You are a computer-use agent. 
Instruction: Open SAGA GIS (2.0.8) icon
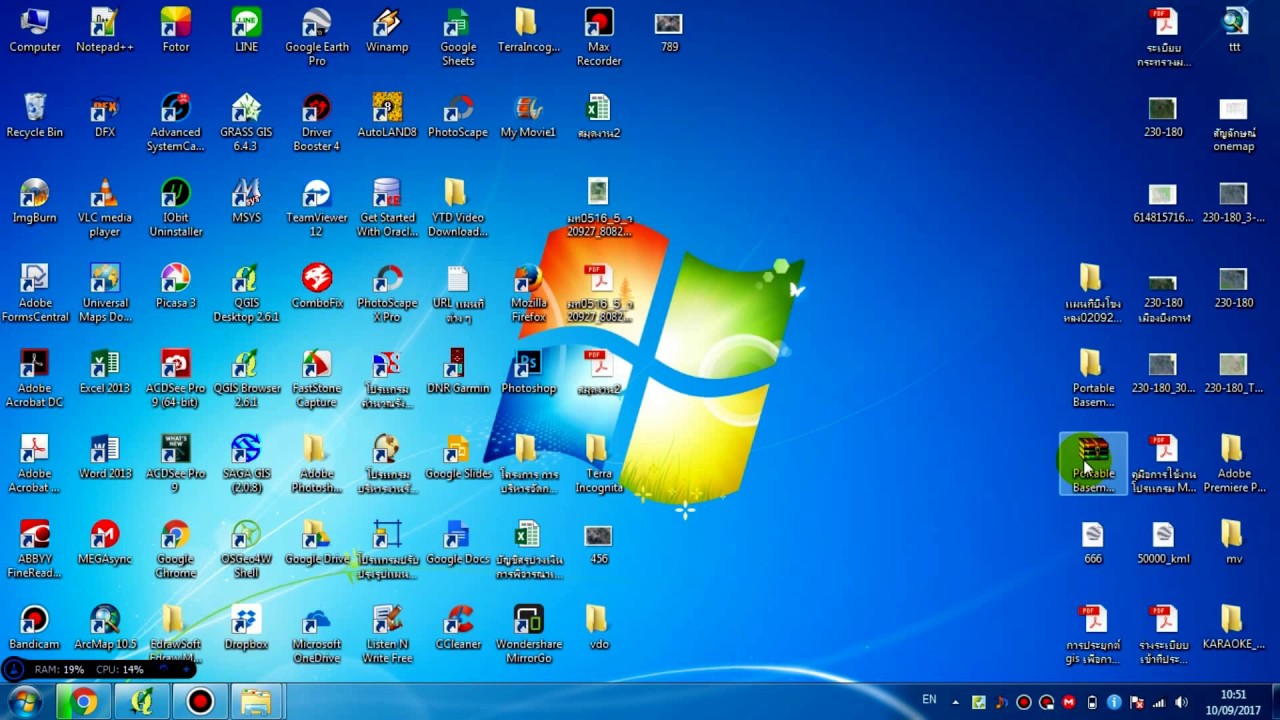pos(246,463)
